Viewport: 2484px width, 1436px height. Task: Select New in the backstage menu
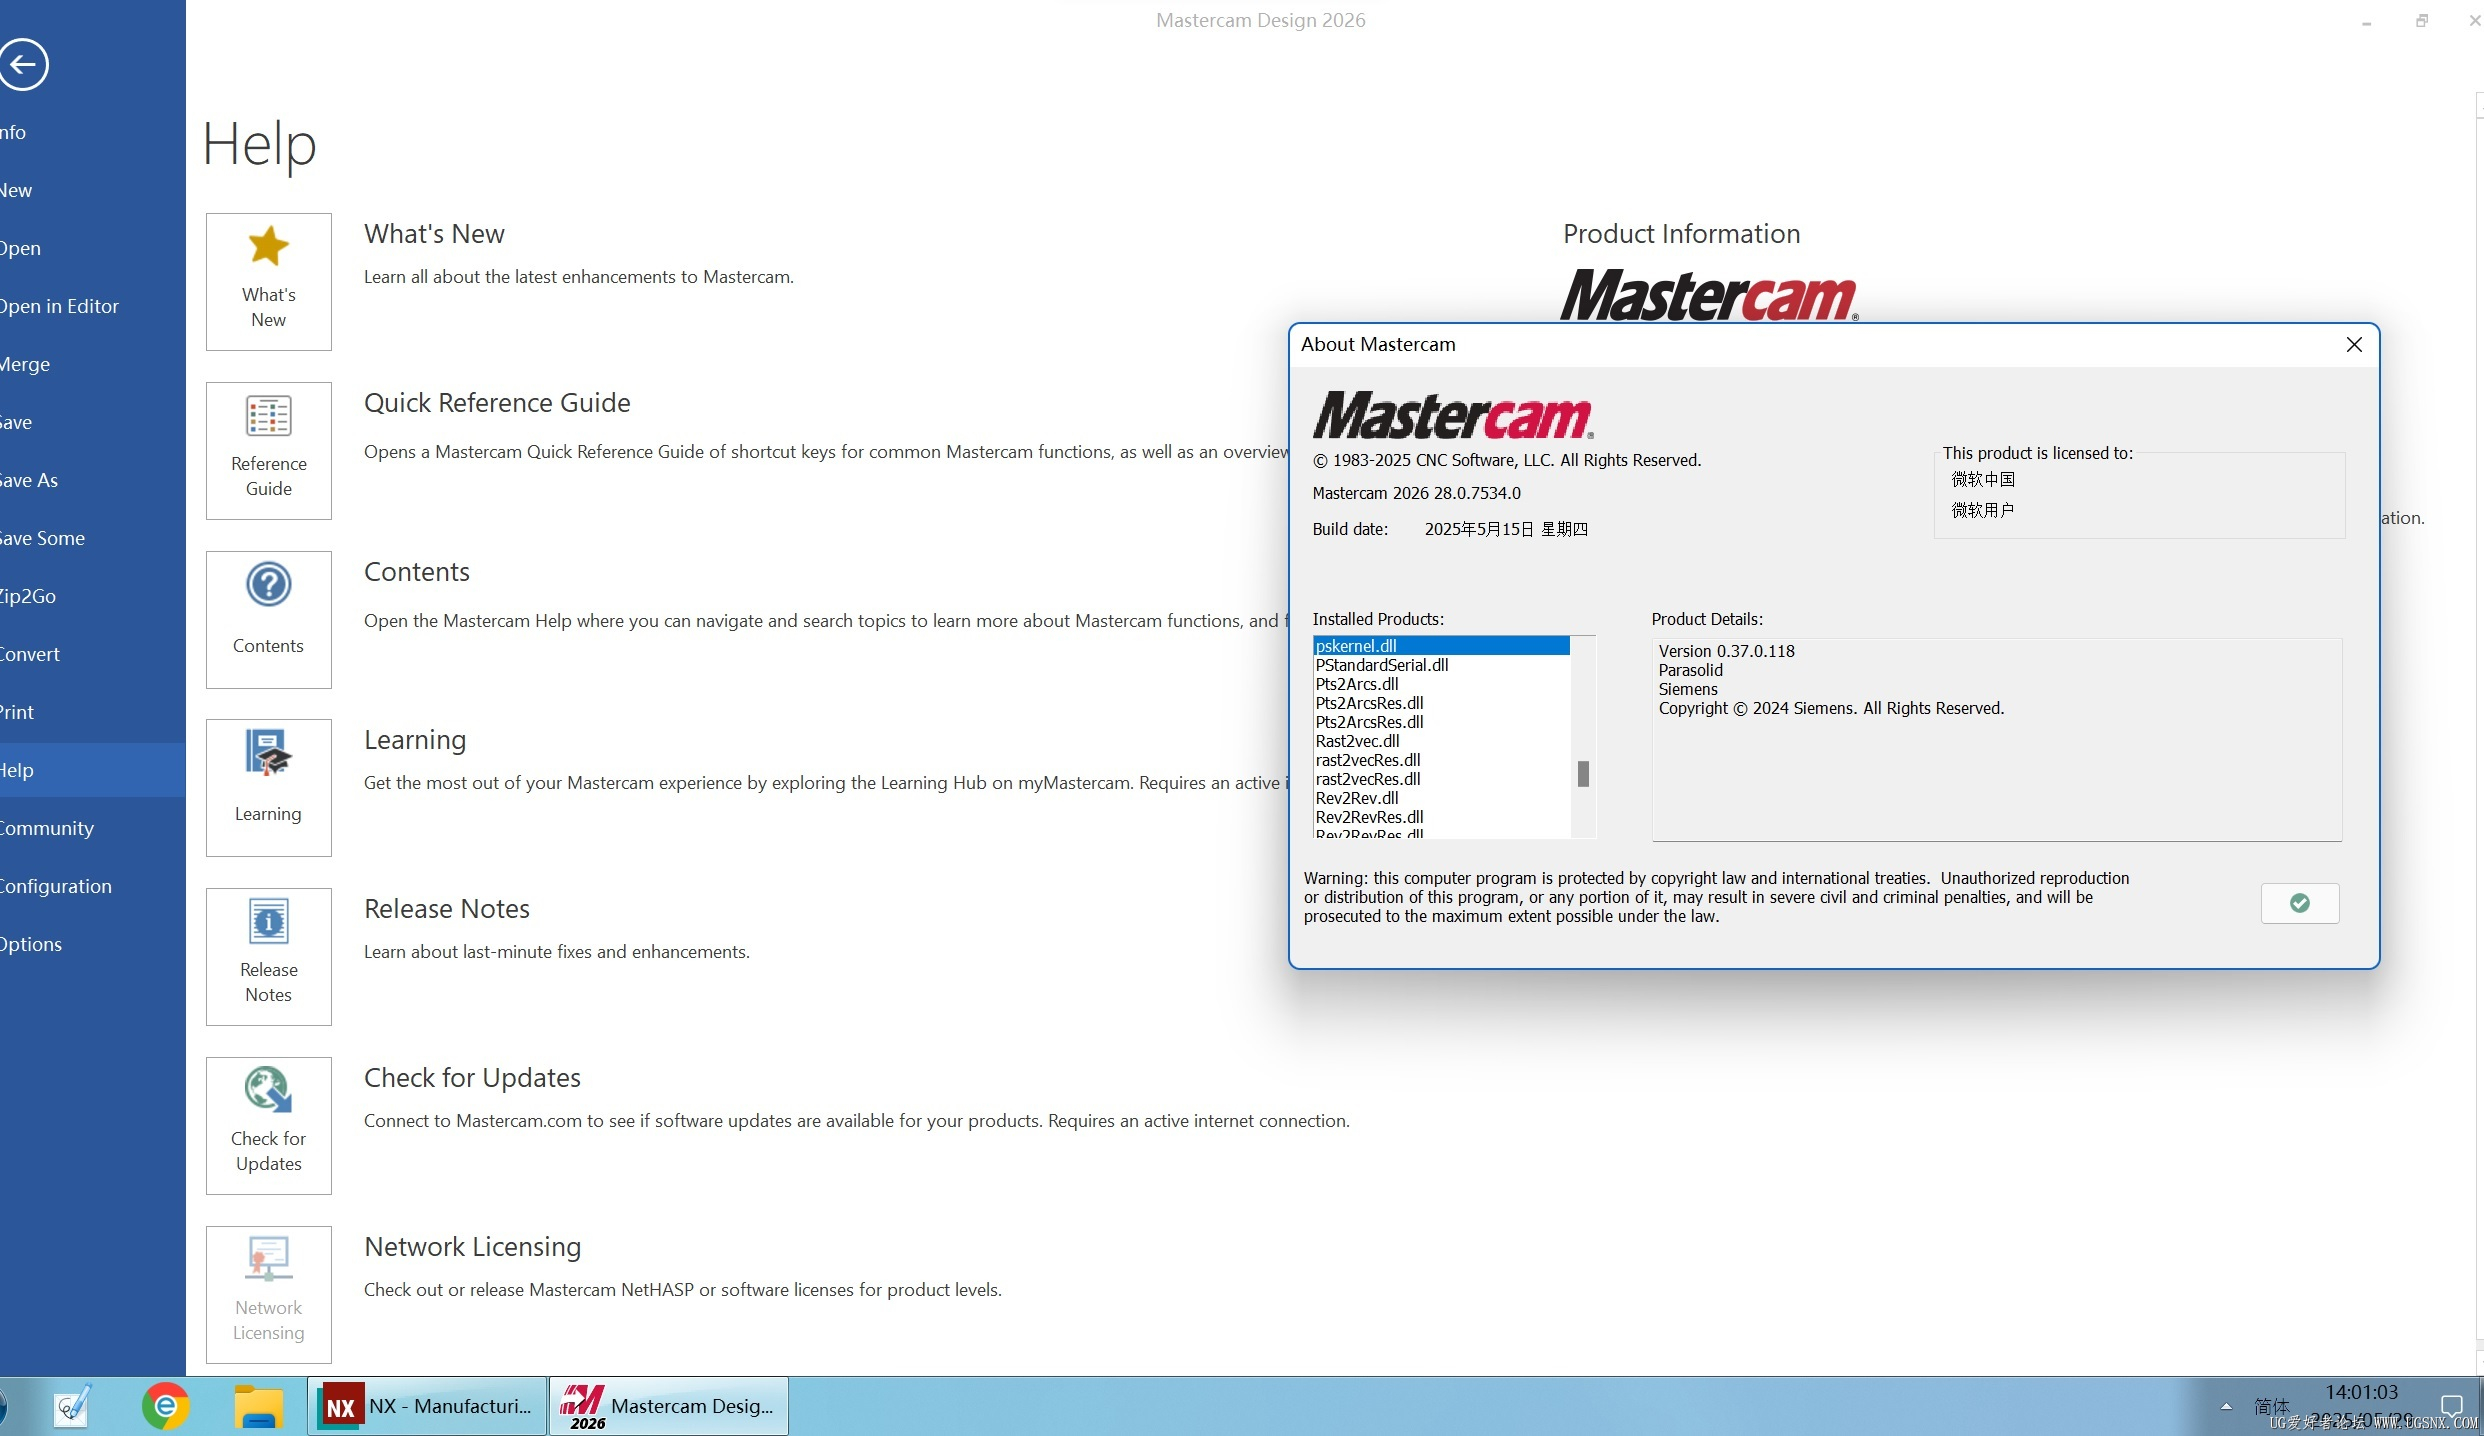point(93,190)
